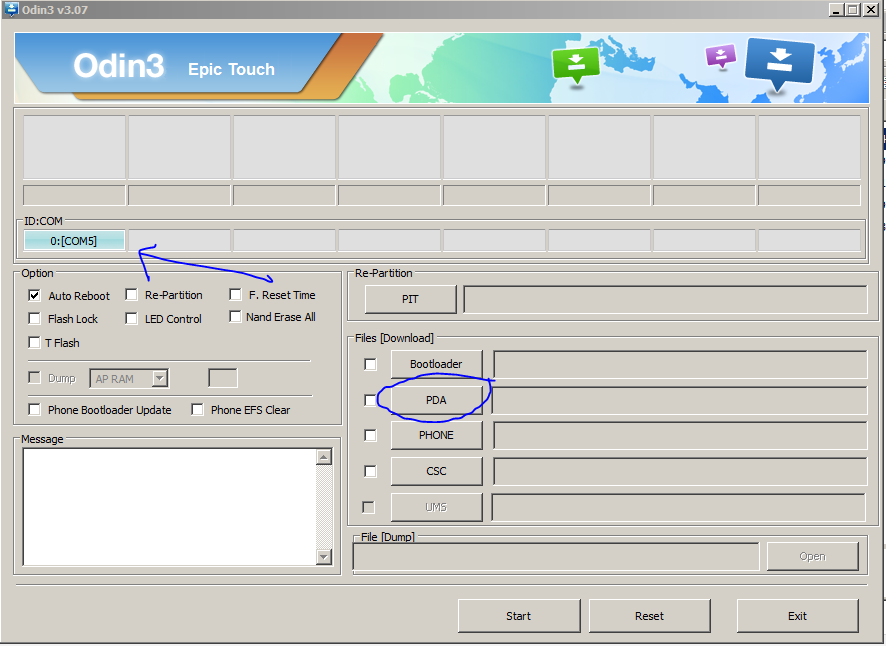Click the small field right of AP RAM
The height and width of the screenshot is (646, 886).
coord(223,378)
